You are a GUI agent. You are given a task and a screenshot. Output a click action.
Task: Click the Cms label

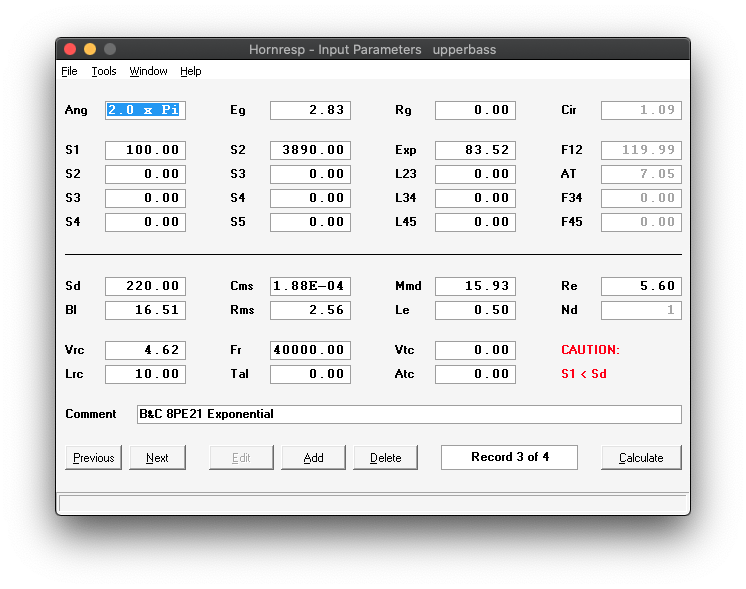coord(242,286)
